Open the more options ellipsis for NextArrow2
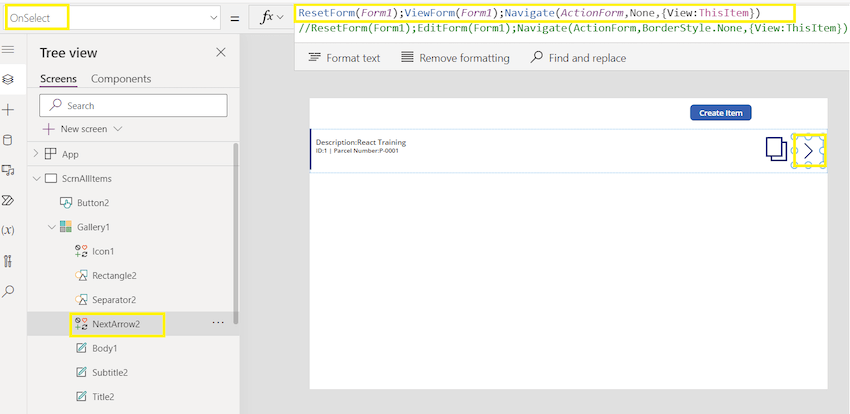850x414 pixels. click(218, 322)
